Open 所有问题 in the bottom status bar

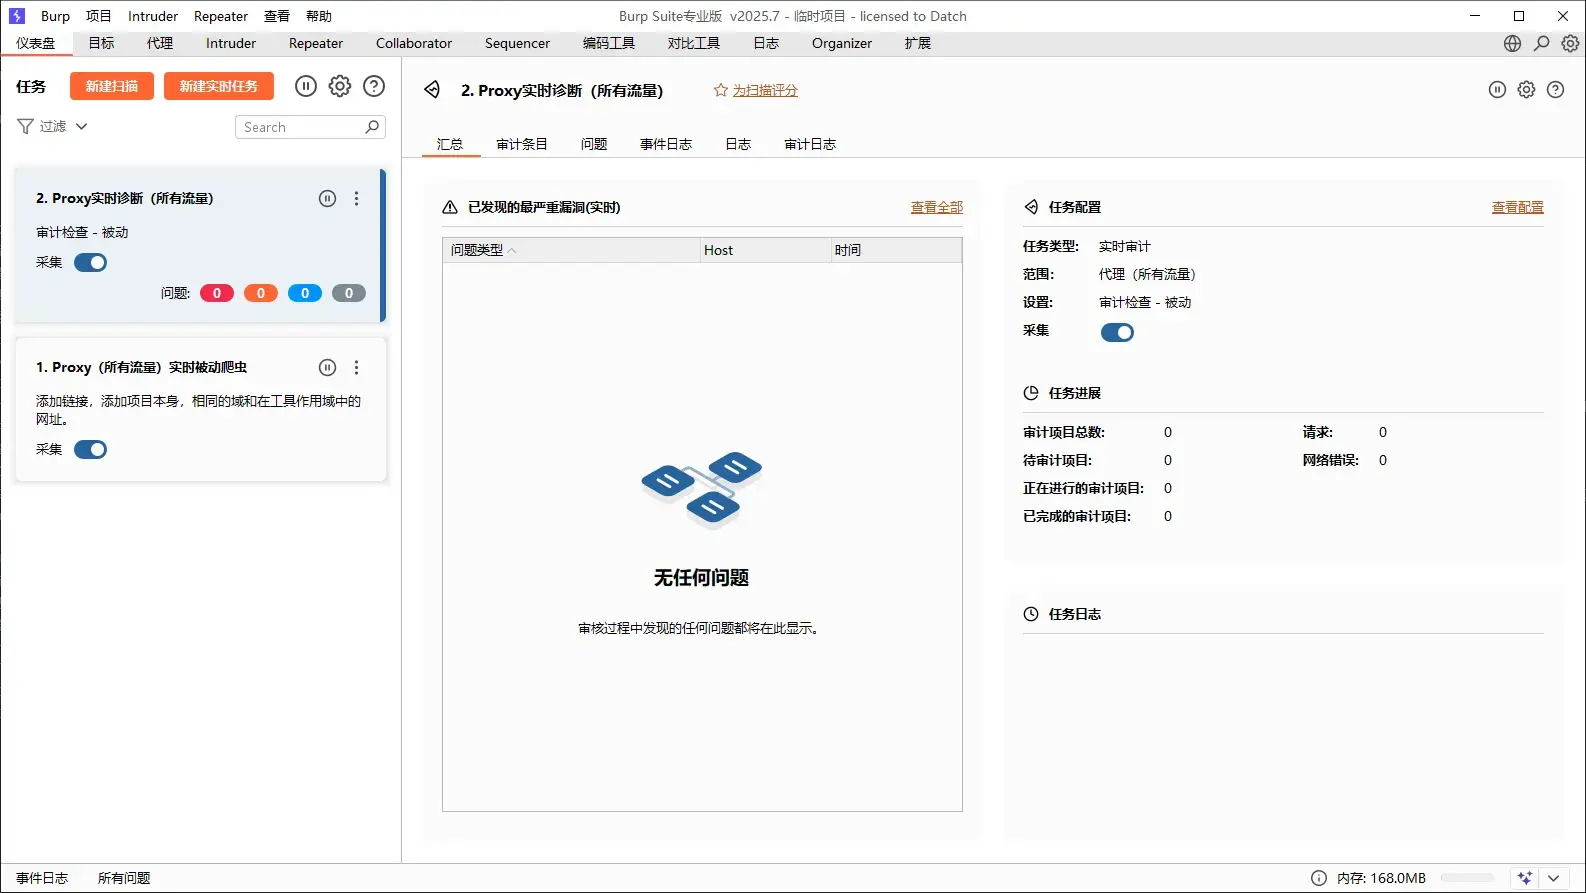pos(124,878)
